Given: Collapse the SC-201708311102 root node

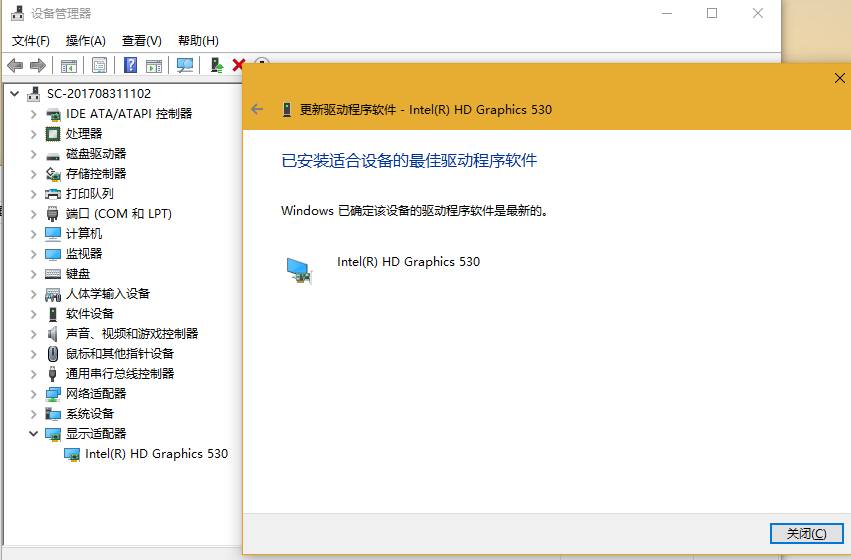Looking at the screenshot, I should pos(15,94).
